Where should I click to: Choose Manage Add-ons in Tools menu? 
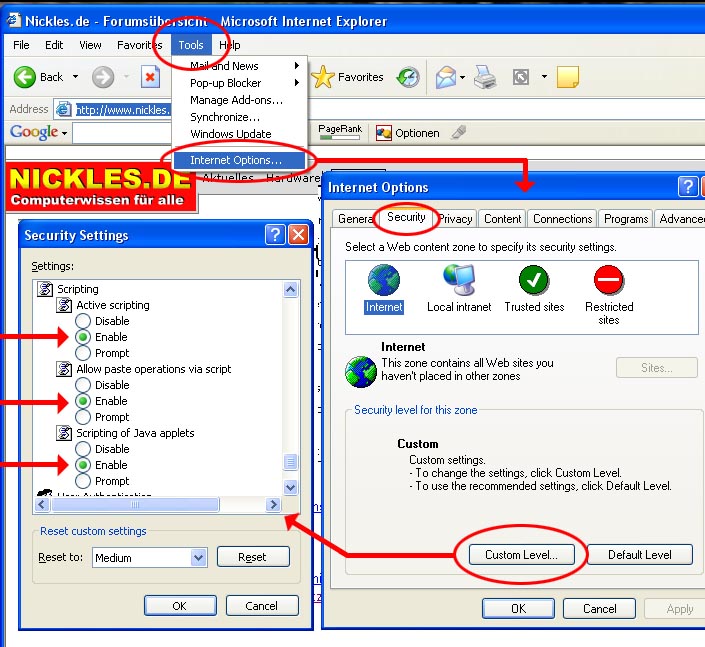pyautogui.click(x=239, y=100)
